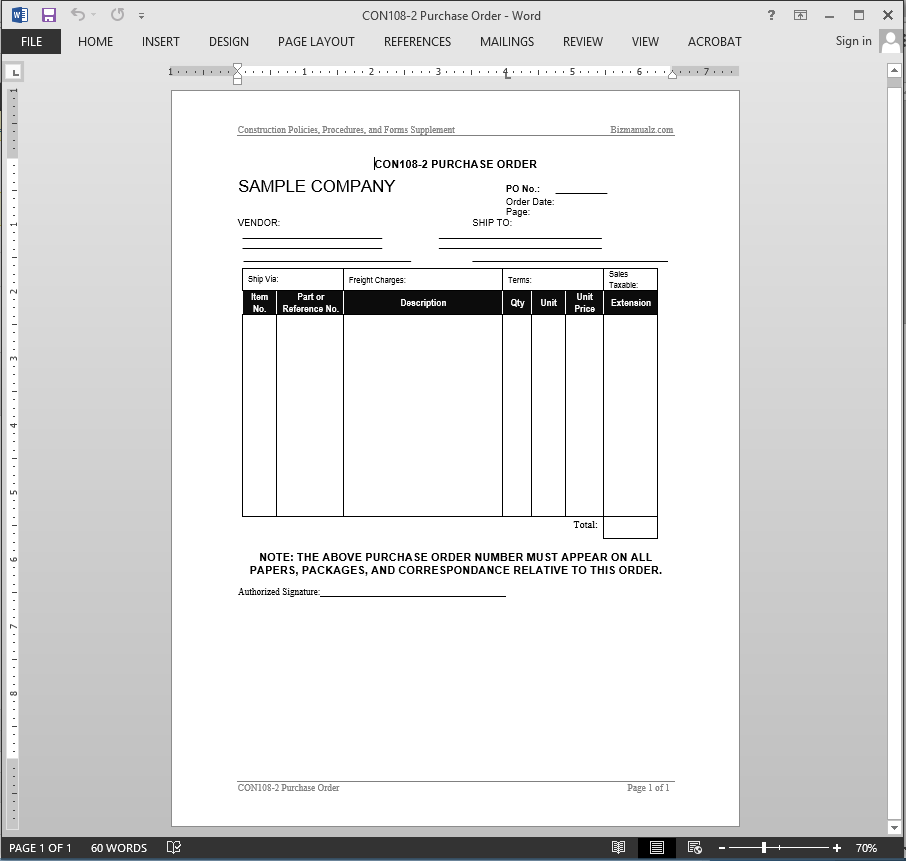Image resolution: width=906 pixels, height=861 pixels.
Task: Click the Unit column header
Action: click(548, 303)
